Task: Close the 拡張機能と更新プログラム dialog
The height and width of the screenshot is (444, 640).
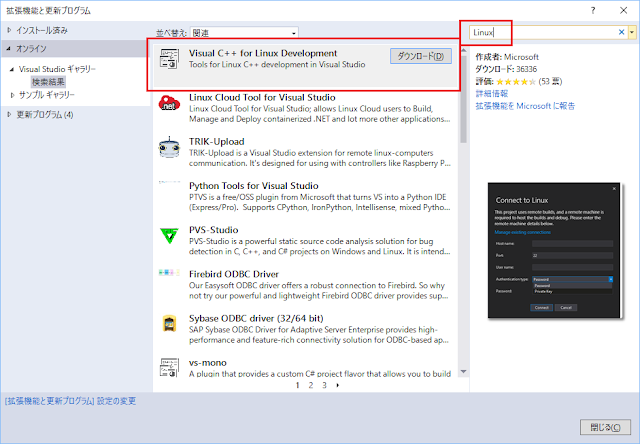Action: coord(623,11)
